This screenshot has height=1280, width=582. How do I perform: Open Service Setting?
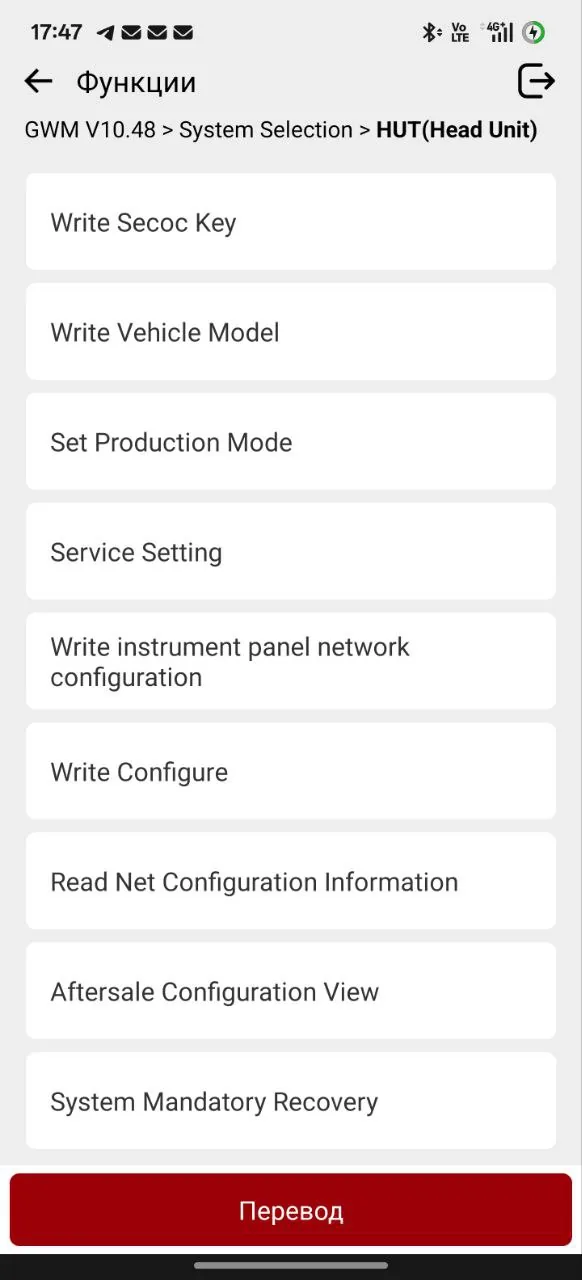[x=291, y=552]
